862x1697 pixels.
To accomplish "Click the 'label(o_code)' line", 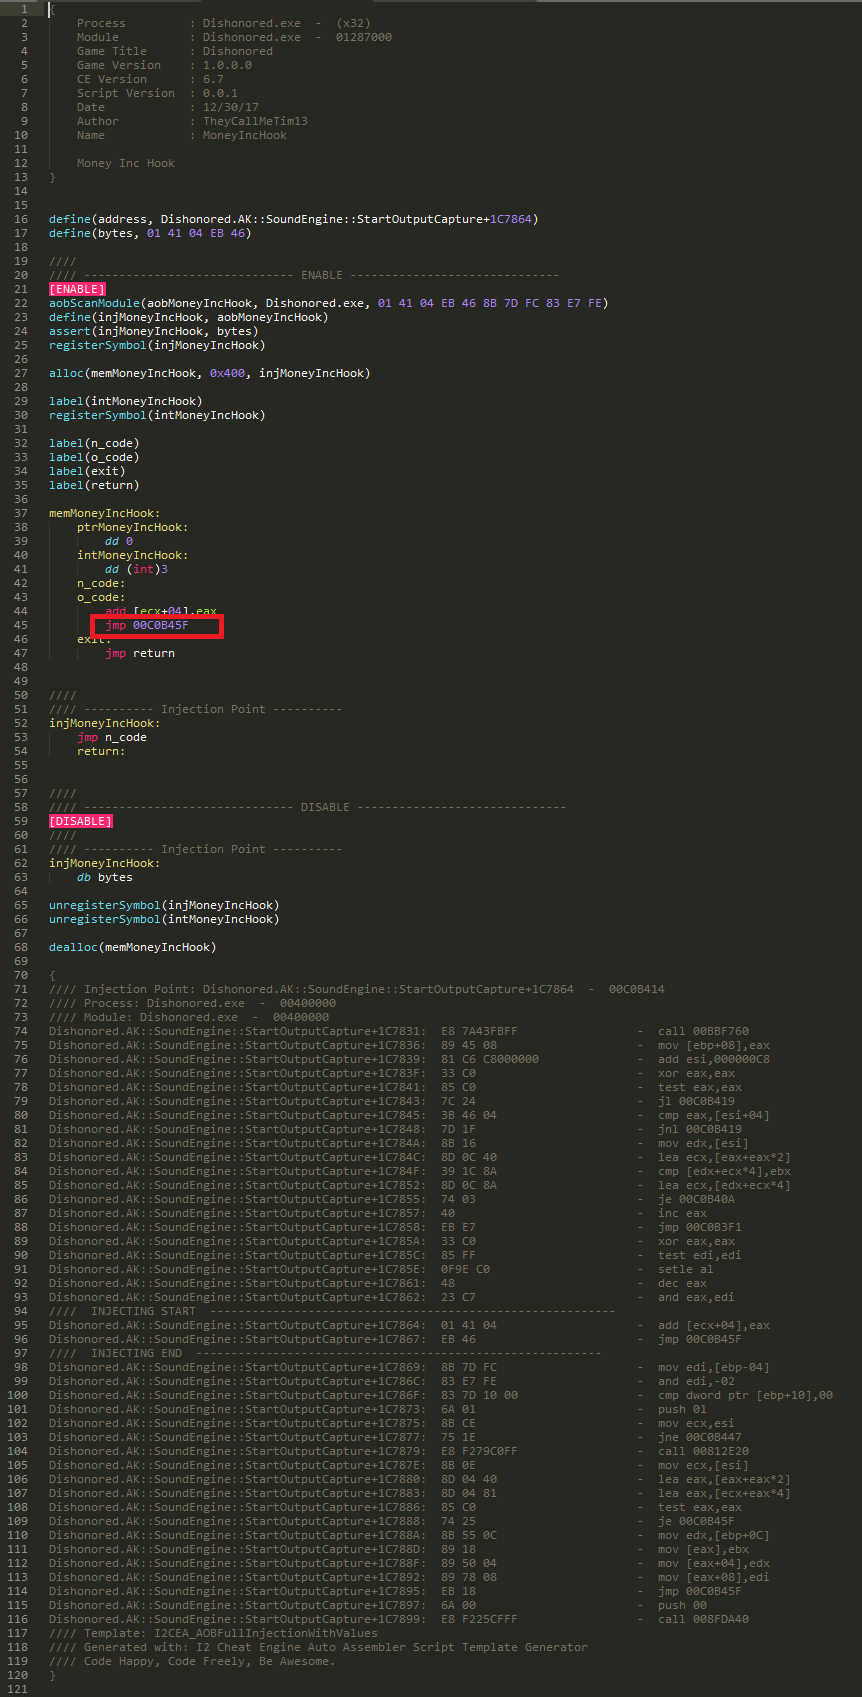I will [x=94, y=457].
